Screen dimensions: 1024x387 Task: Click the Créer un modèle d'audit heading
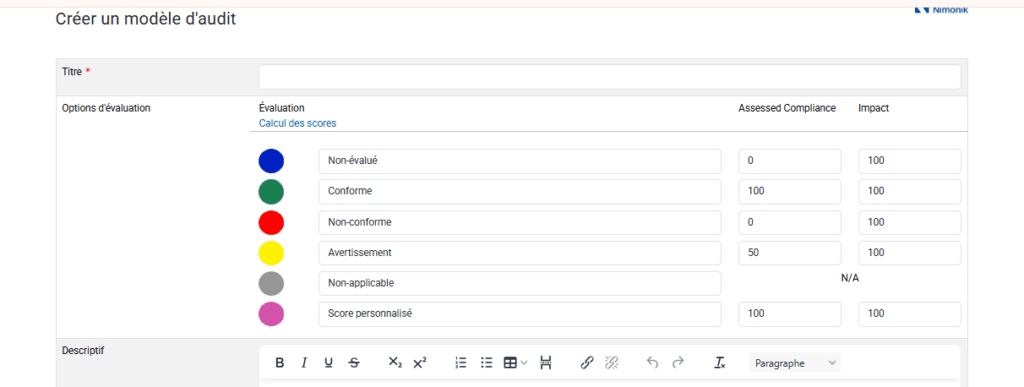coord(146,20)
